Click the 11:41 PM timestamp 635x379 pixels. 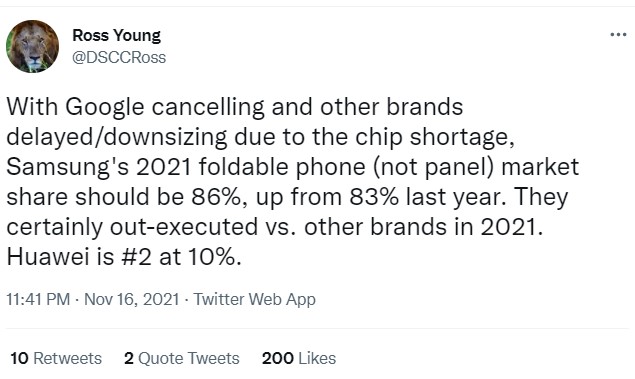coord(38,299)
